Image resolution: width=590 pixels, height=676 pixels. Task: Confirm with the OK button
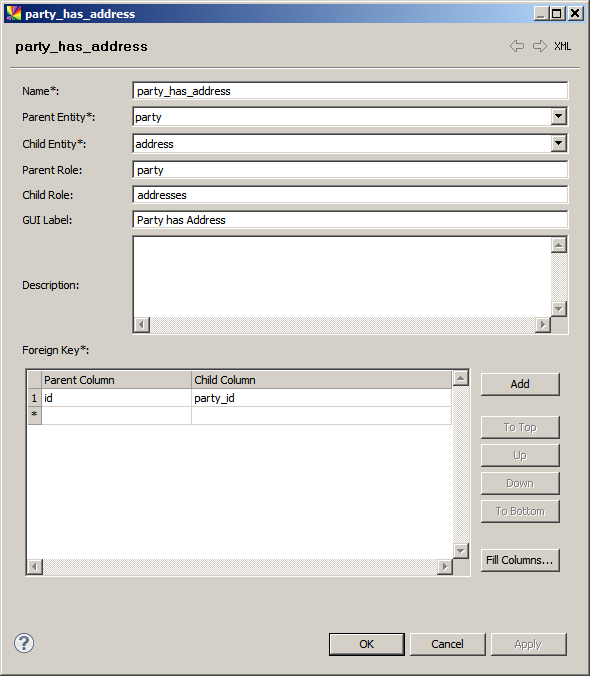click(367, 644)
